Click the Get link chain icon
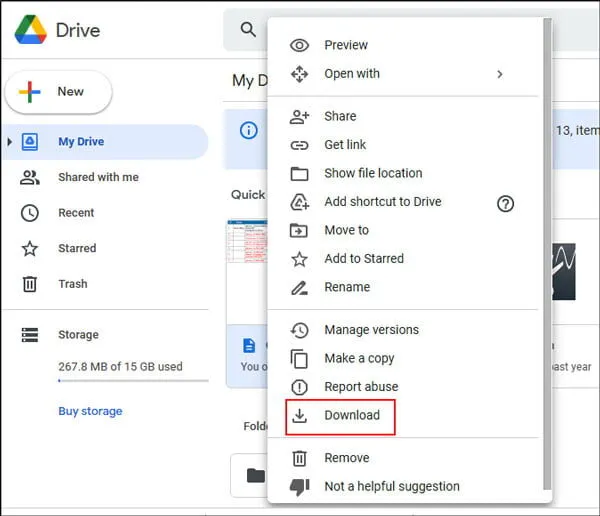The image size is (600, 516). 299,145
